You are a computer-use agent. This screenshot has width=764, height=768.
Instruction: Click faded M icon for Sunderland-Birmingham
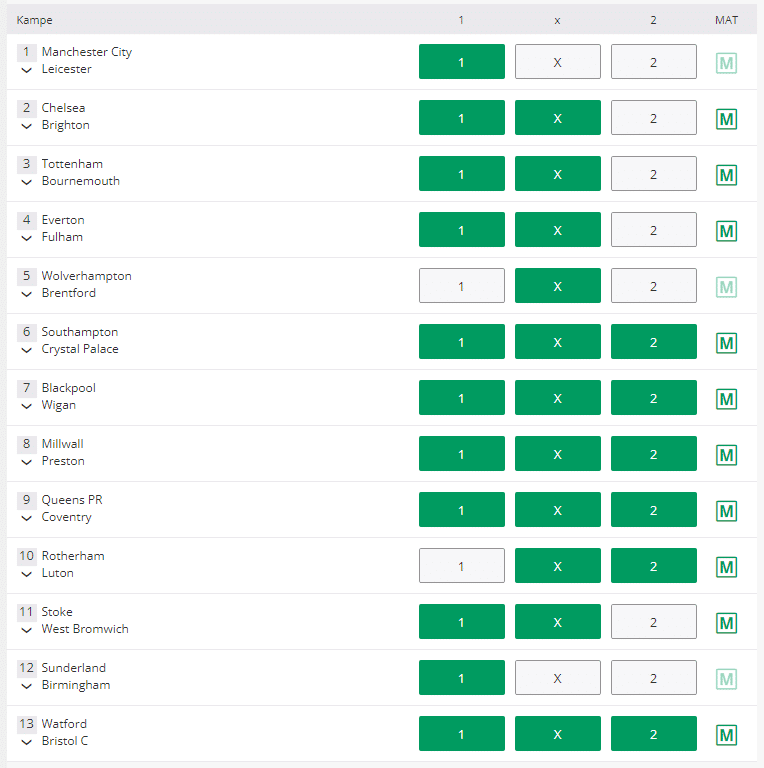pos(727,679)
